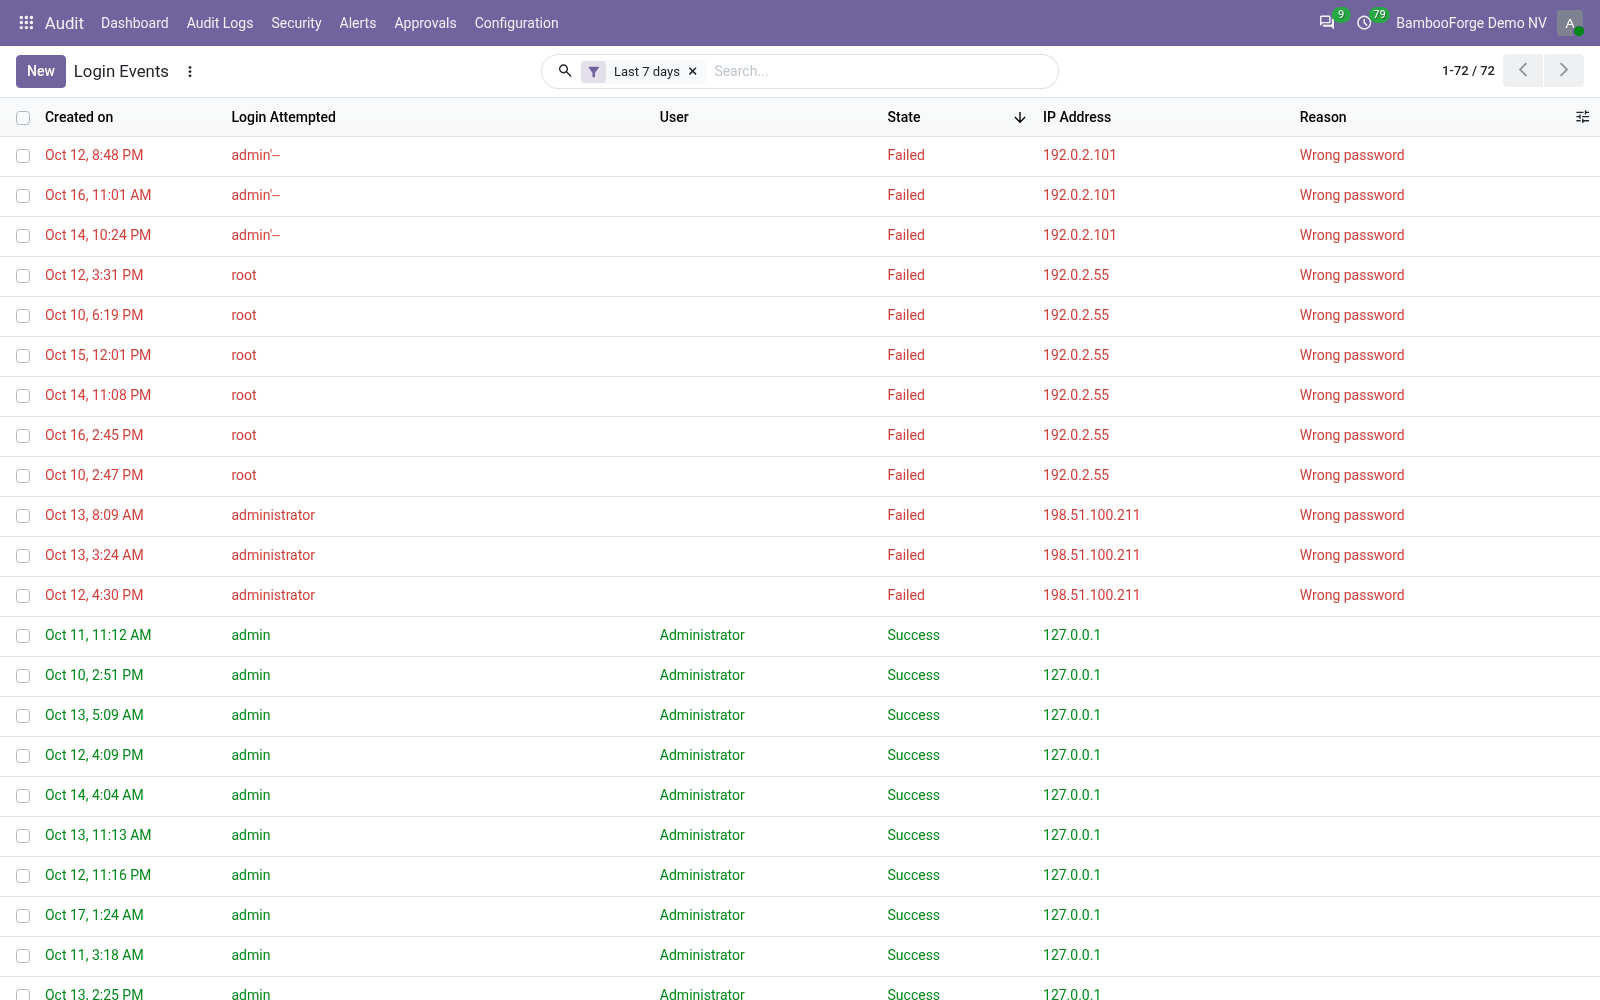Click the Audit app title
The height and width of the screenshot is (1000, 1600).
pyautogui.click(x=64, y=23)
